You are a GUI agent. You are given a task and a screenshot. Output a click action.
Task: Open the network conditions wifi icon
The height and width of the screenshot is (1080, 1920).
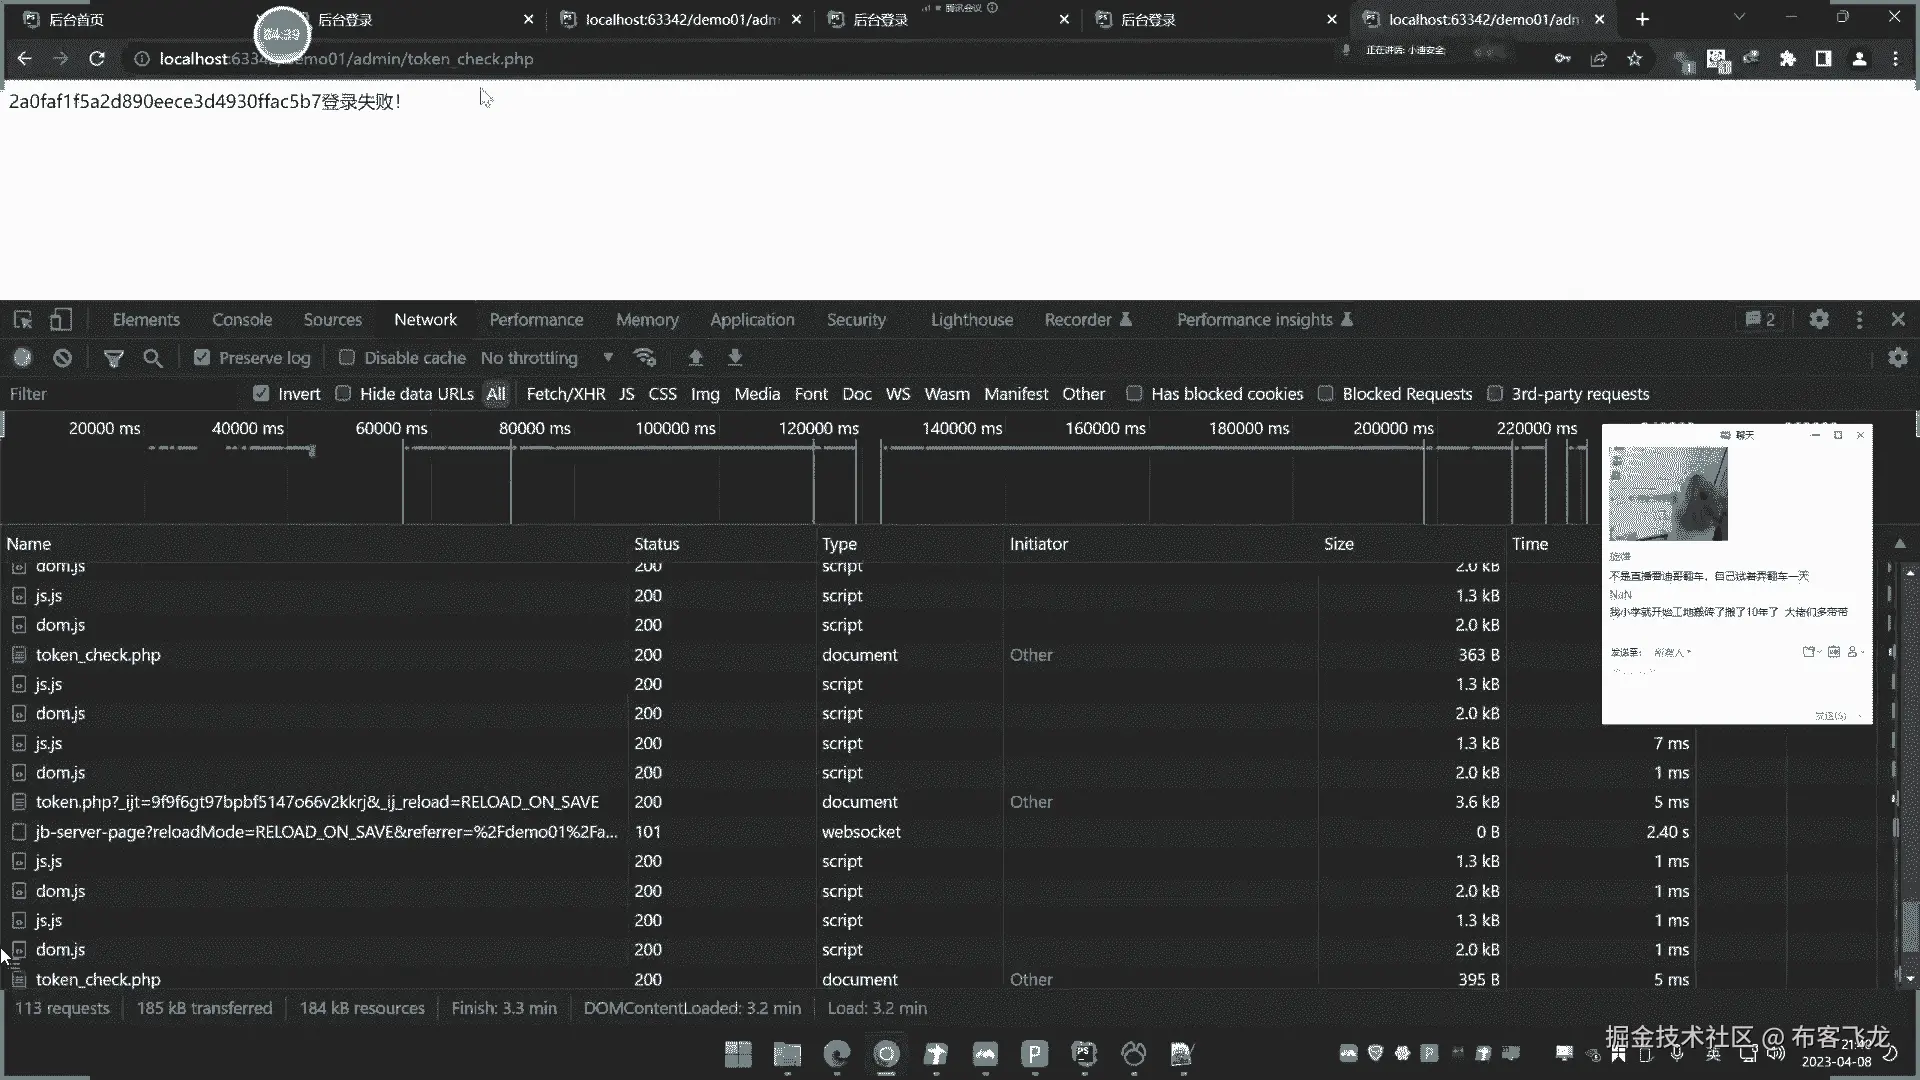coord(645,358)
